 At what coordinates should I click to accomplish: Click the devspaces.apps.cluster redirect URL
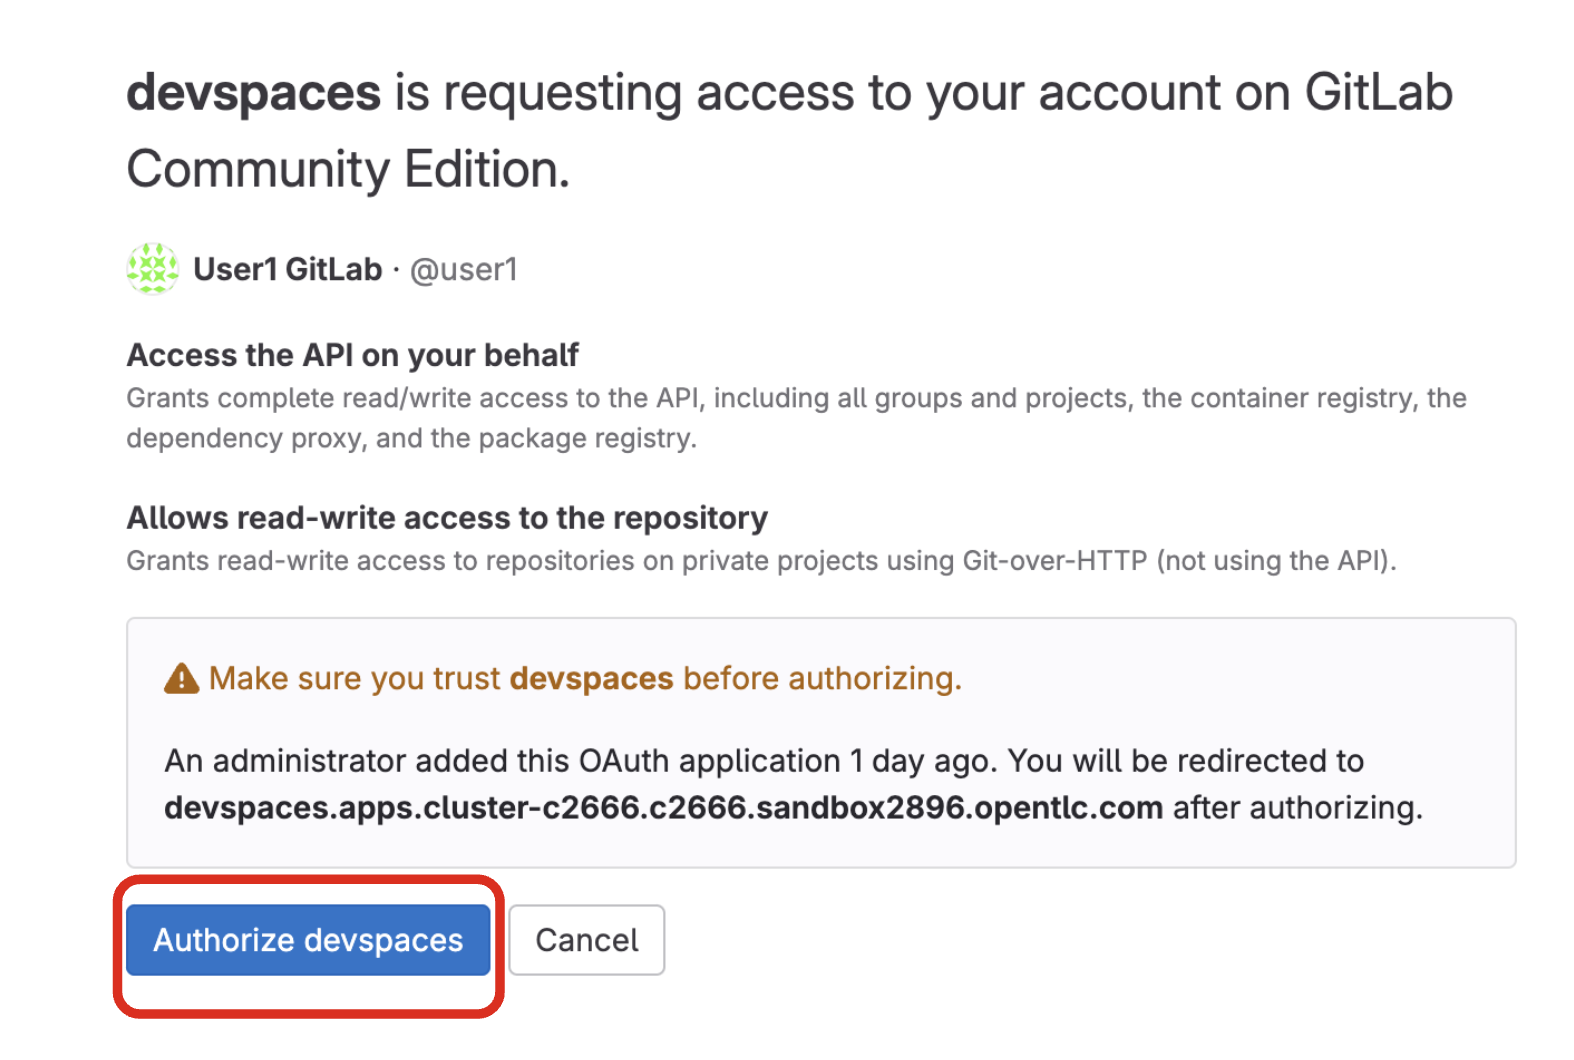(x=663, y=808)
